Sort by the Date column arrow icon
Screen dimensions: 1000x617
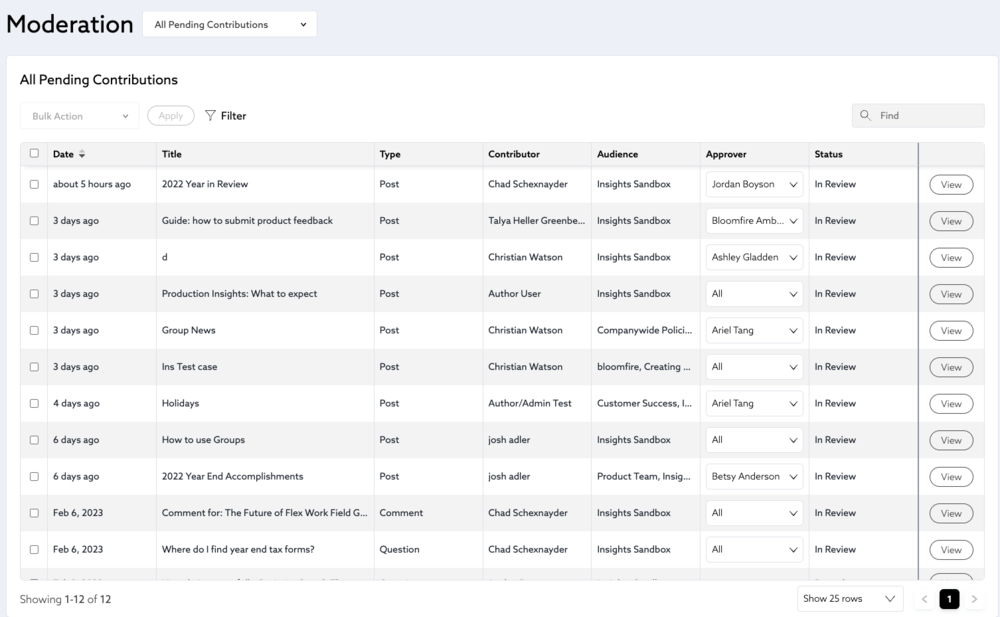tap(82, 155)
